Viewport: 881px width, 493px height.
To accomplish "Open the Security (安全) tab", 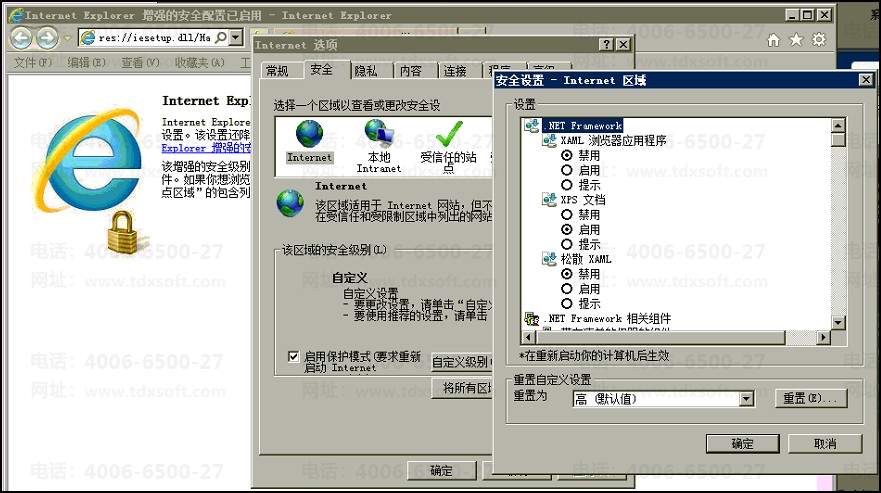I will pos(322,70).
